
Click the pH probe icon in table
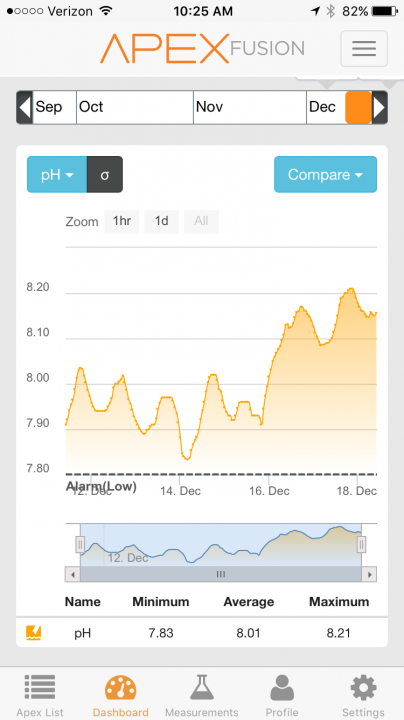(x=34, y=633)
